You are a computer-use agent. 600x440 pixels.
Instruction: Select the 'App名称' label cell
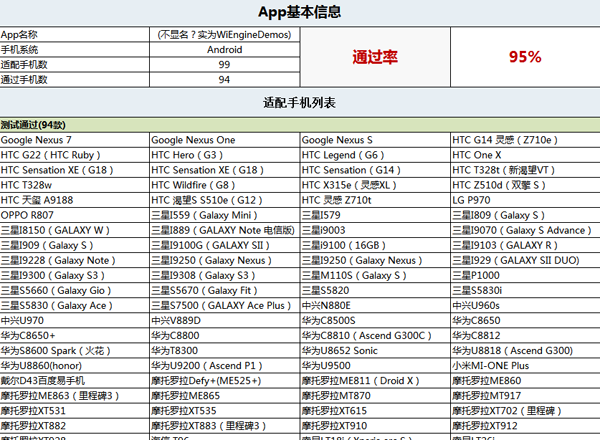pos(75,34)
